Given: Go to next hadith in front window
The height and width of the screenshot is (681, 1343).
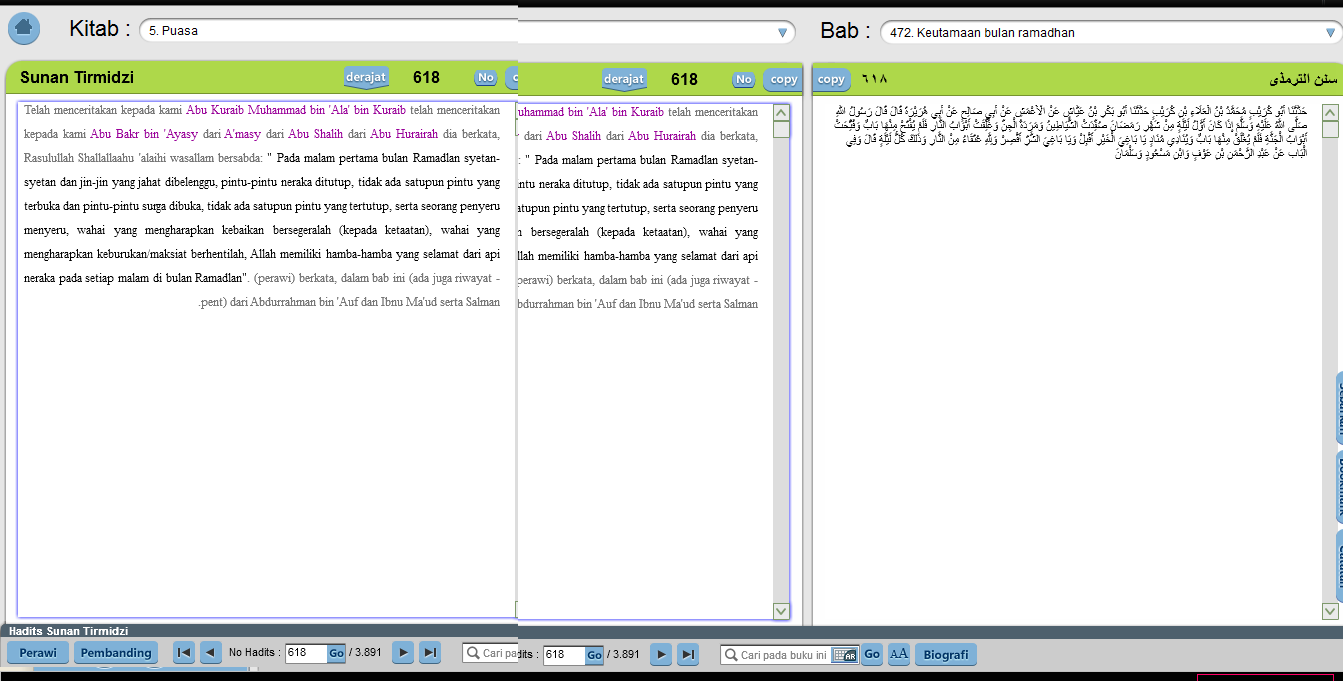Looking at the screenshot, I should [x=403, y=653].
